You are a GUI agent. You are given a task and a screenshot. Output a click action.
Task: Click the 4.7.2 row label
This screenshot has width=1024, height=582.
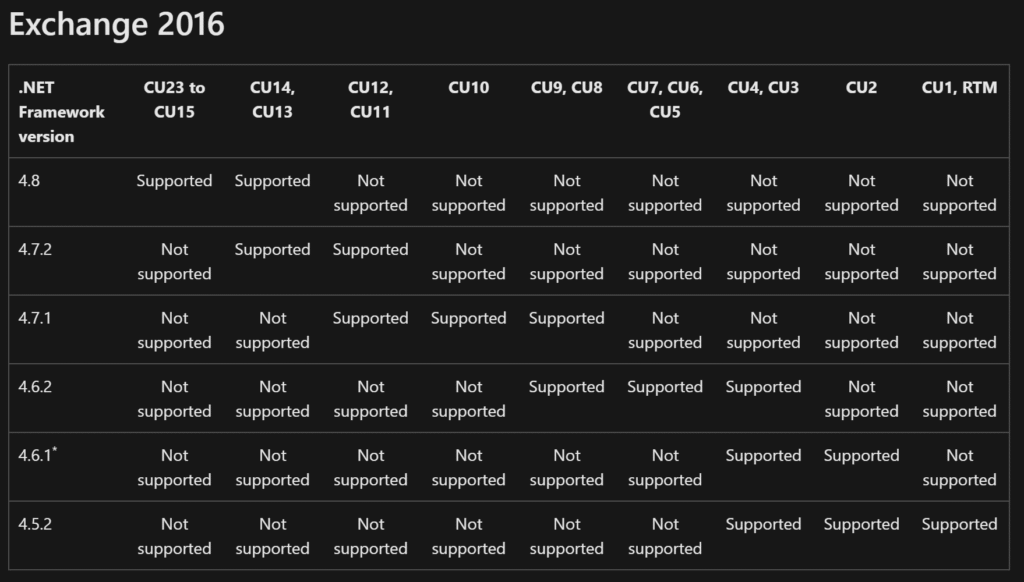[35, 250]
